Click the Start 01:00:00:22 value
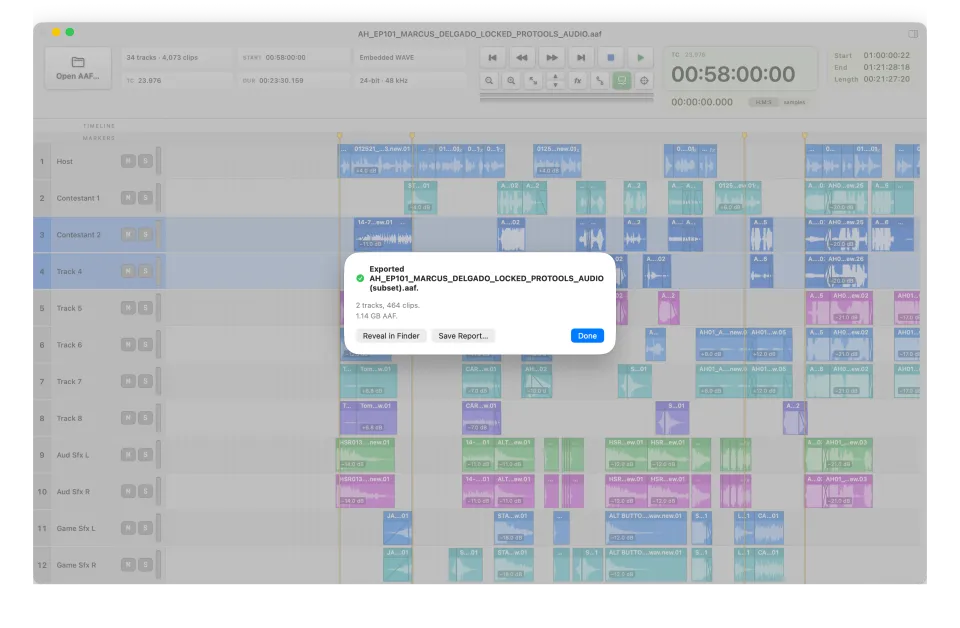Screen dimensions: 960x628 pyautogui.click(x=887, y=55)
